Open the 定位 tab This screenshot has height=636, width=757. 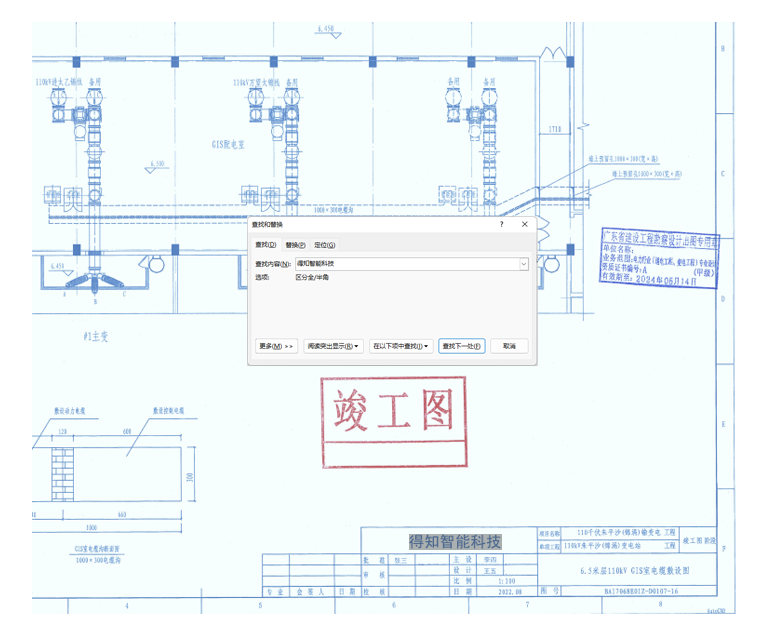[x=324, y=245]
